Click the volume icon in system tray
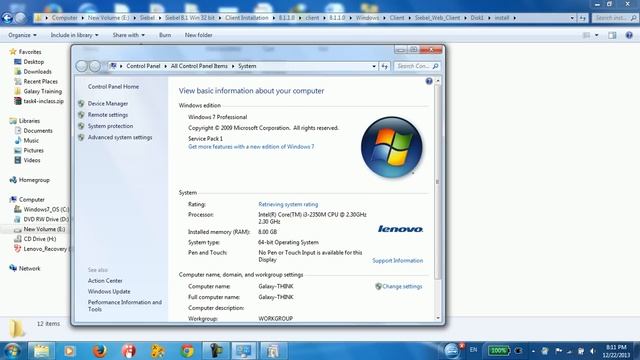Viewport: 640px width, 360px height. pos(592,351)
